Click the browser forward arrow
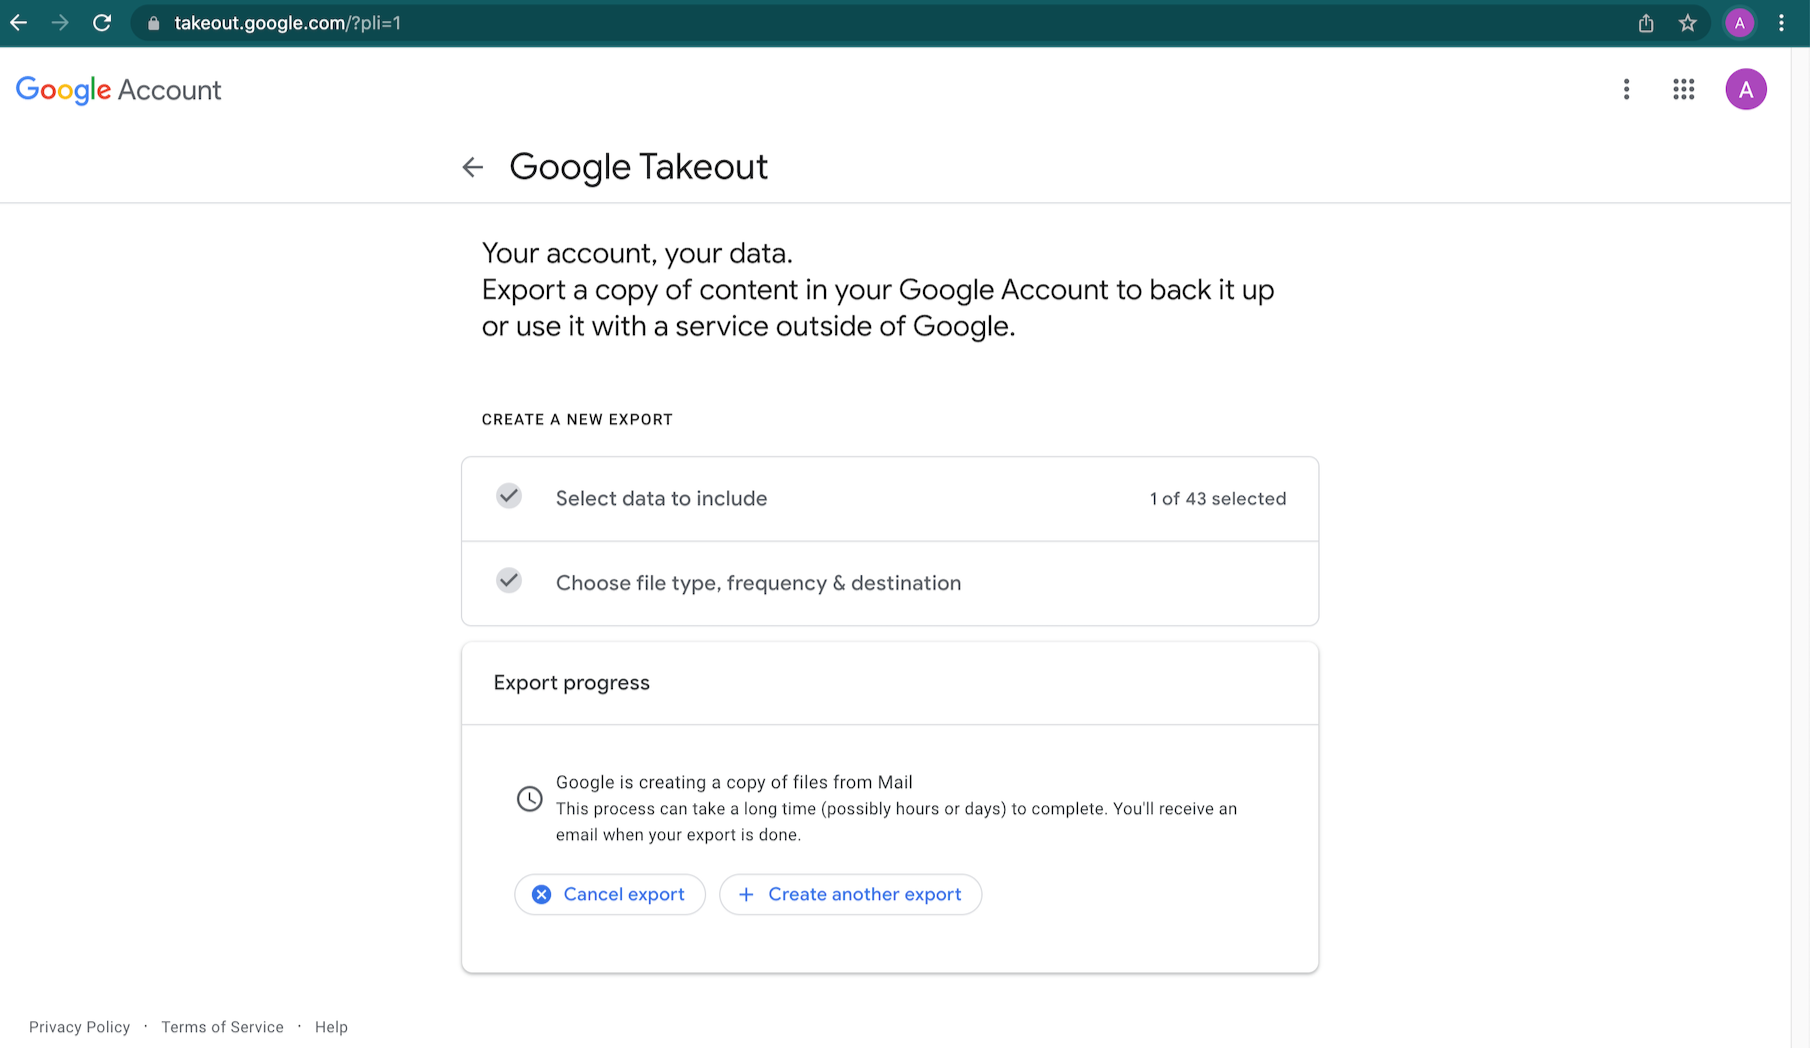Screen dimensions: 1810x1048 [x=60, y=23]
